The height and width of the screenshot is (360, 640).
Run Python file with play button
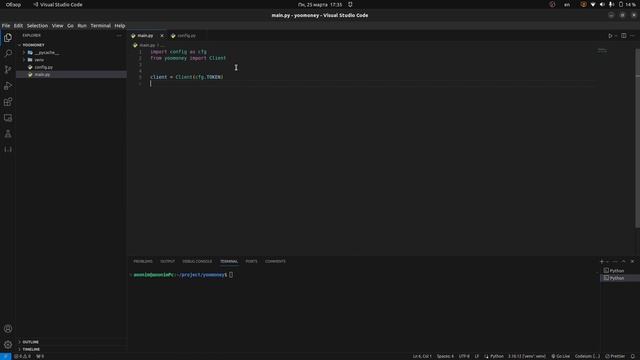(x=610, y=36)
